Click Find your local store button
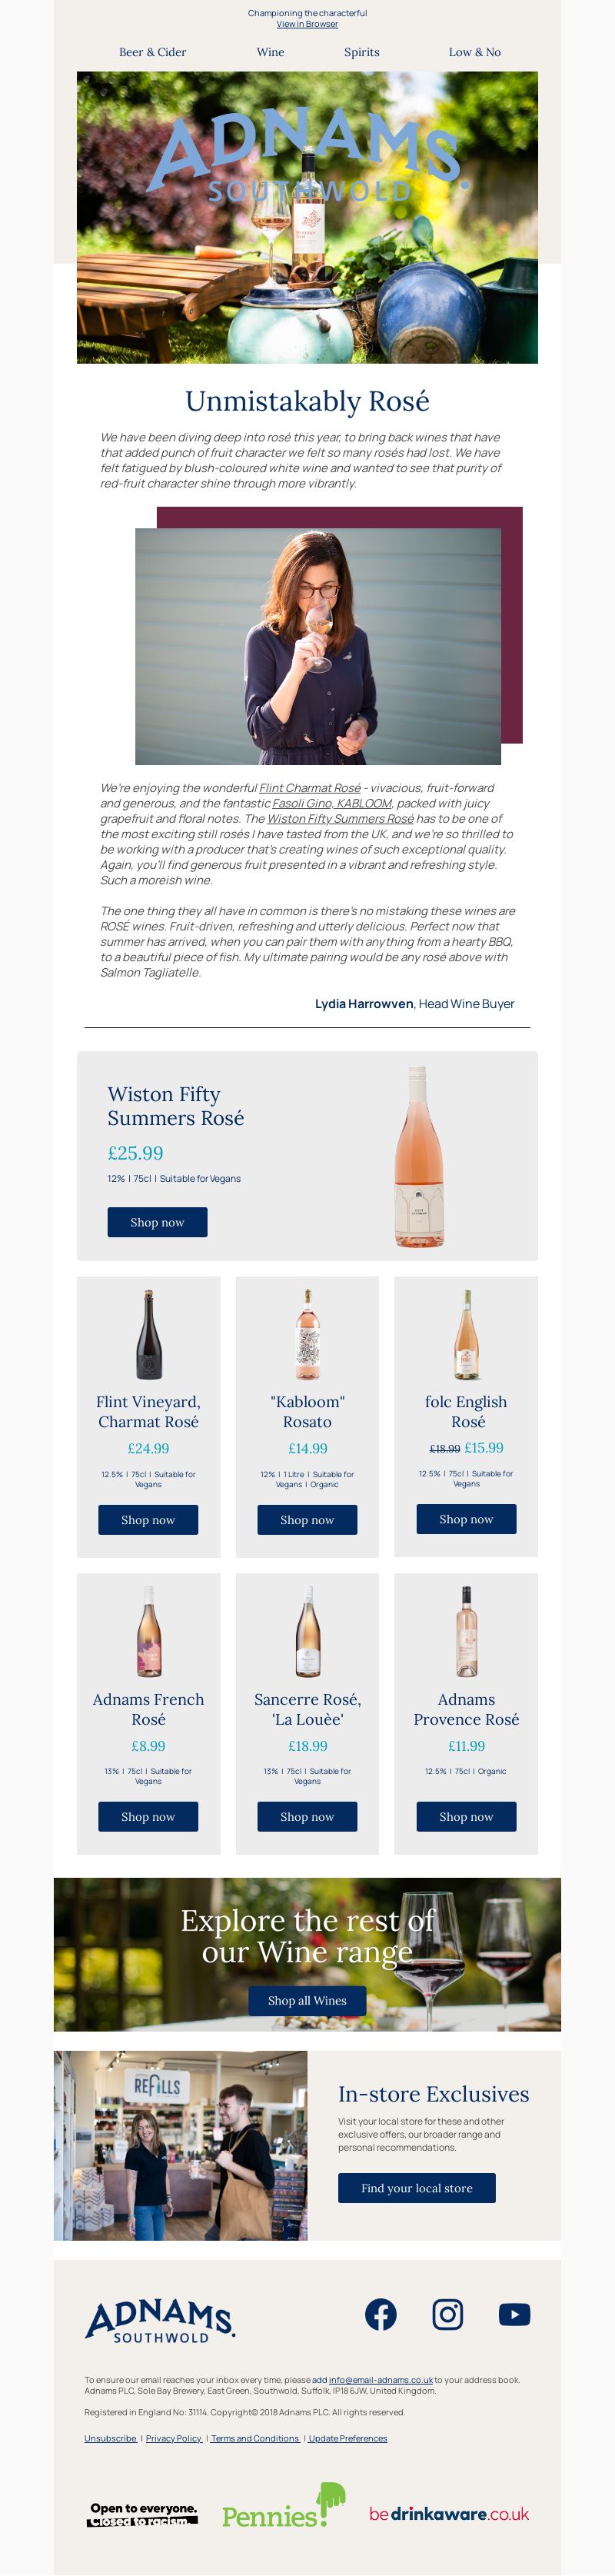The height and width of the screenshot is (2576, 615). pos(417,2188)
